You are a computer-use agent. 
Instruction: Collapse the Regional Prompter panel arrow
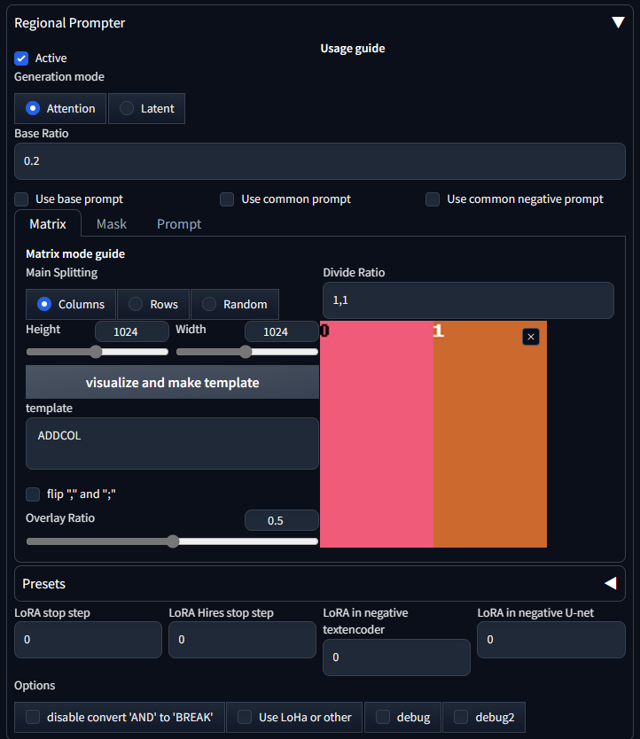[x=618, y=22]
